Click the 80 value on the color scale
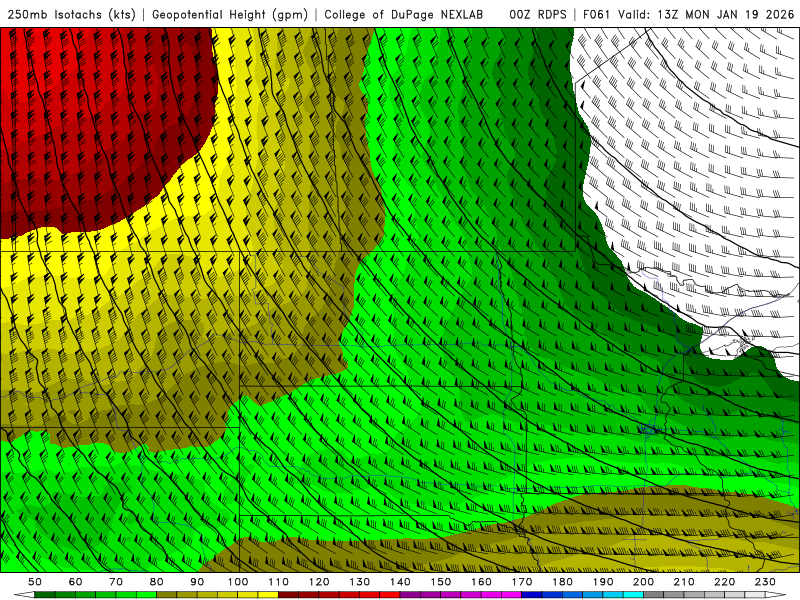The width and height of the screenshot is (800, 600). click(x=157, y=582)
